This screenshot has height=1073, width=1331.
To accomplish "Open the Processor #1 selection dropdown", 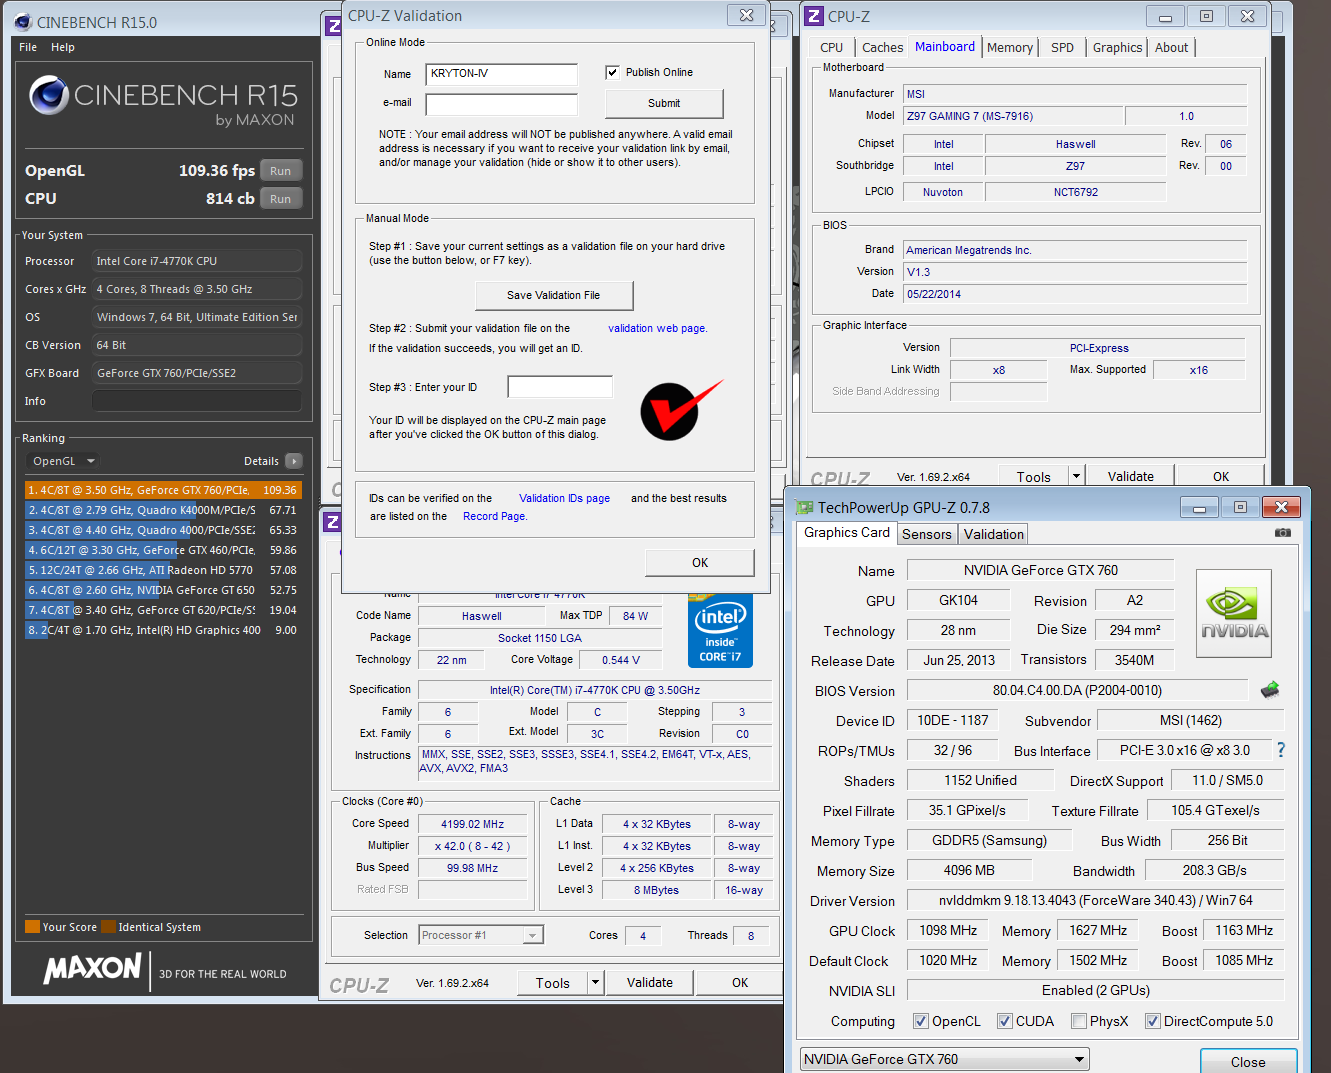I will point(481,935).
